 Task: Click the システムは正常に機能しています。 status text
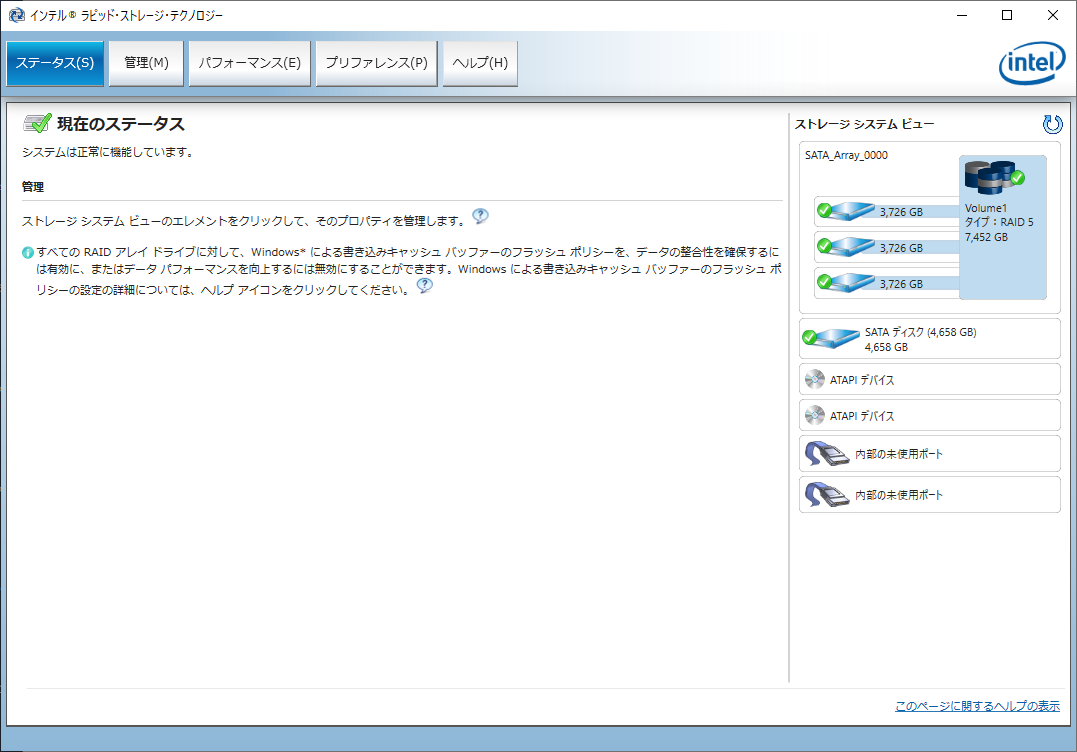109,152
